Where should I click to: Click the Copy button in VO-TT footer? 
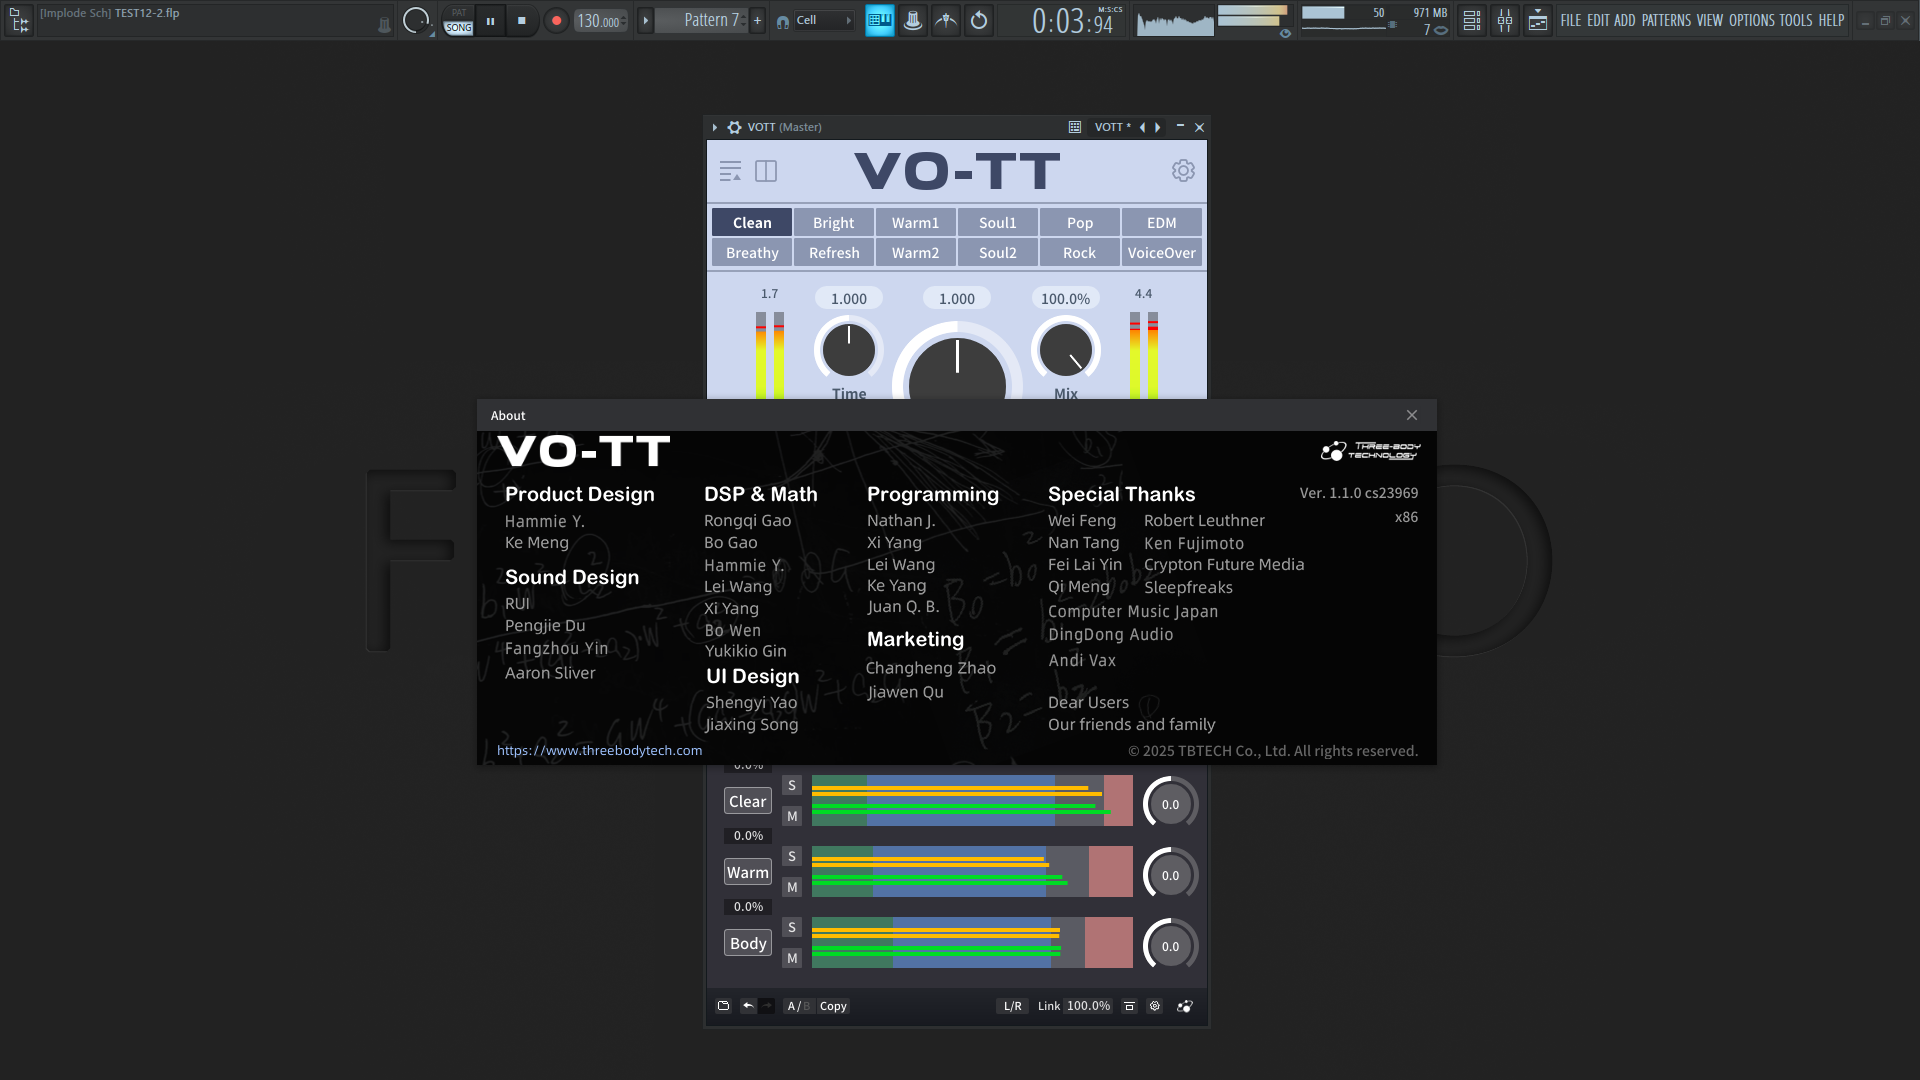[x=833, y=1006]
